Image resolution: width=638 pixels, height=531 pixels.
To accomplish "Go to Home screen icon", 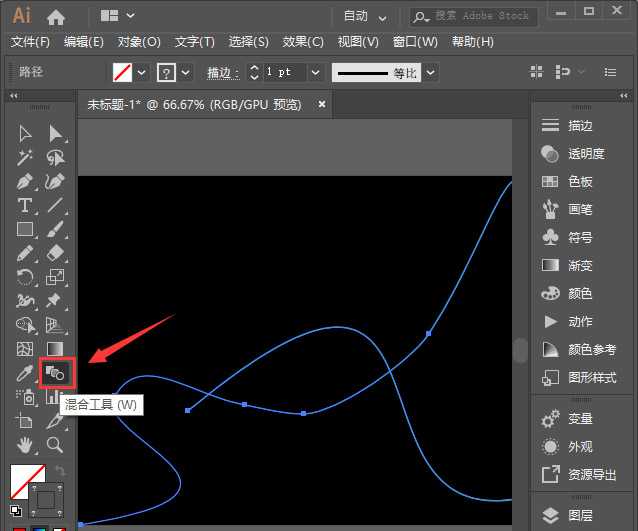I will click(56, 17).
